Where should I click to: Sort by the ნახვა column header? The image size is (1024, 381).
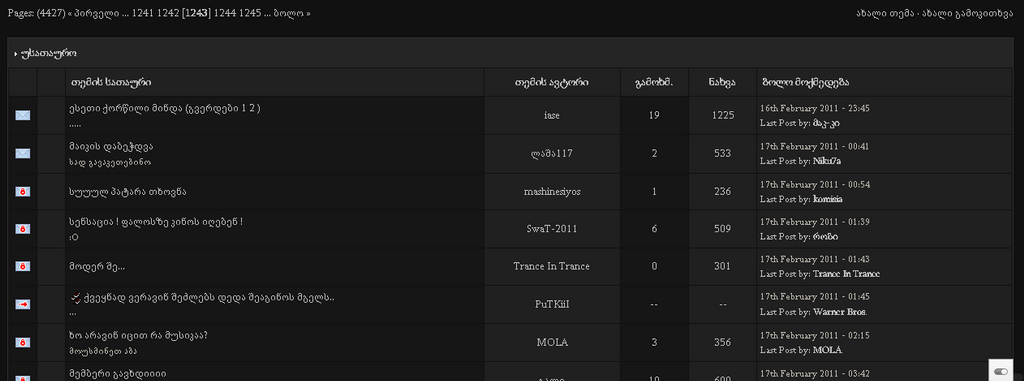722,82
